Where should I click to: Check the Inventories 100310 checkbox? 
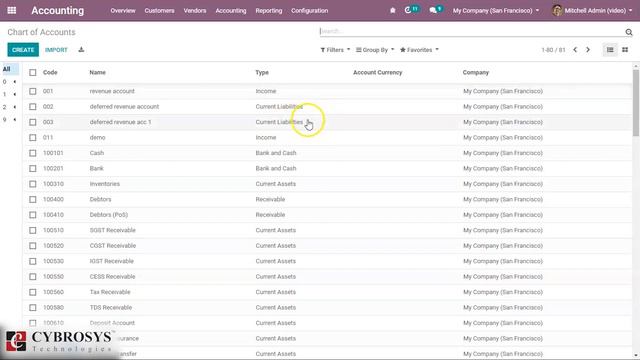pos(33,184)
